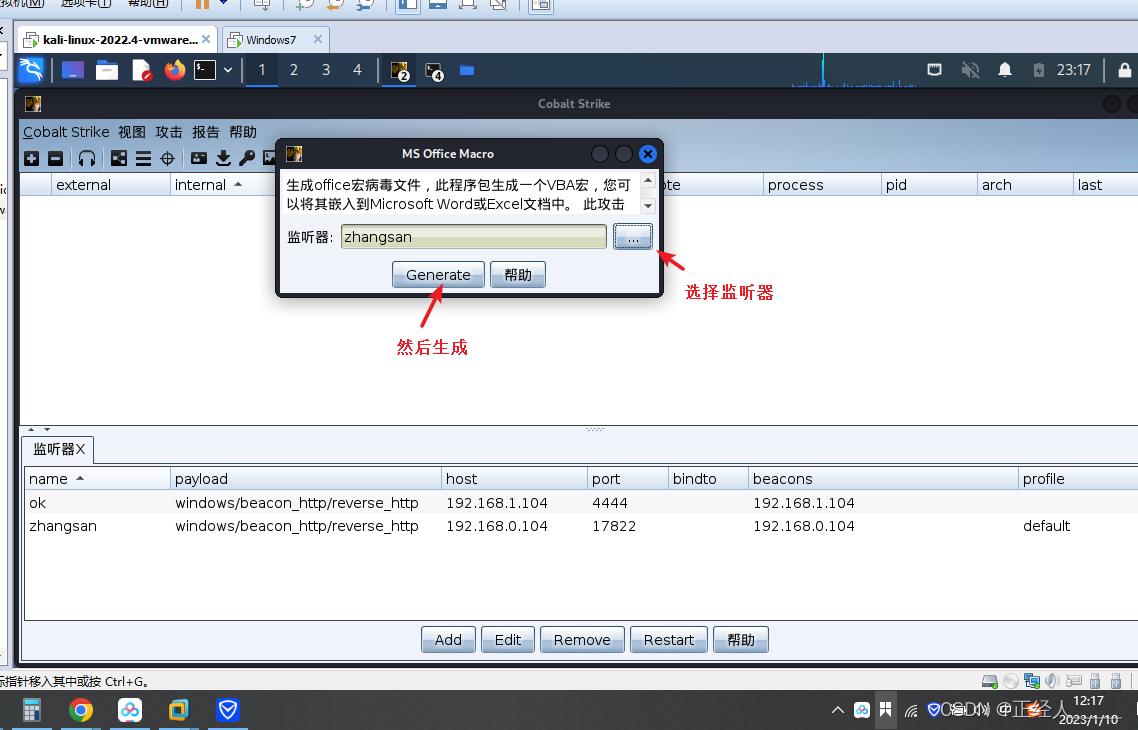Screen dimensions: 1138x730
Task: Open listeners via the headphones icon
Action: click(x=87, y=158)
